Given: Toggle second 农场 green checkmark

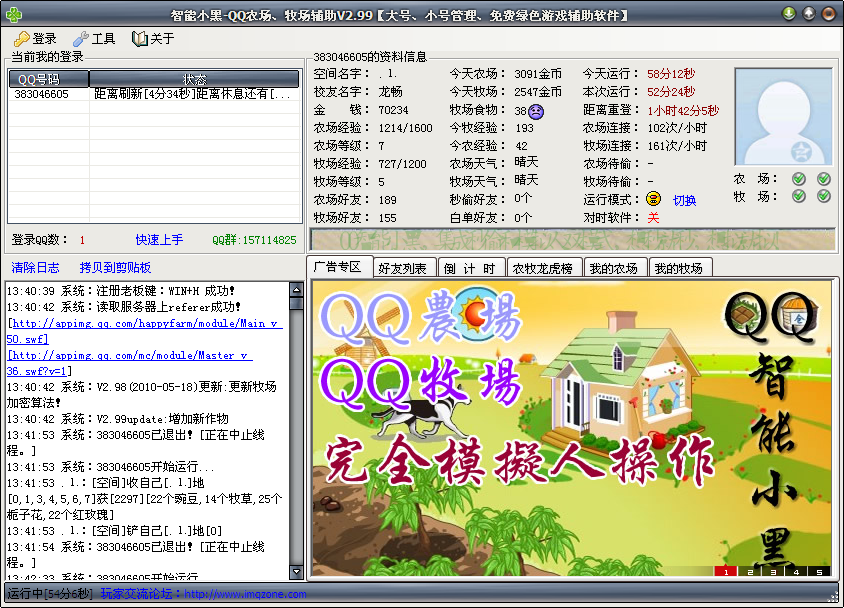Looking at the screenshot, I should pos(824,179).
